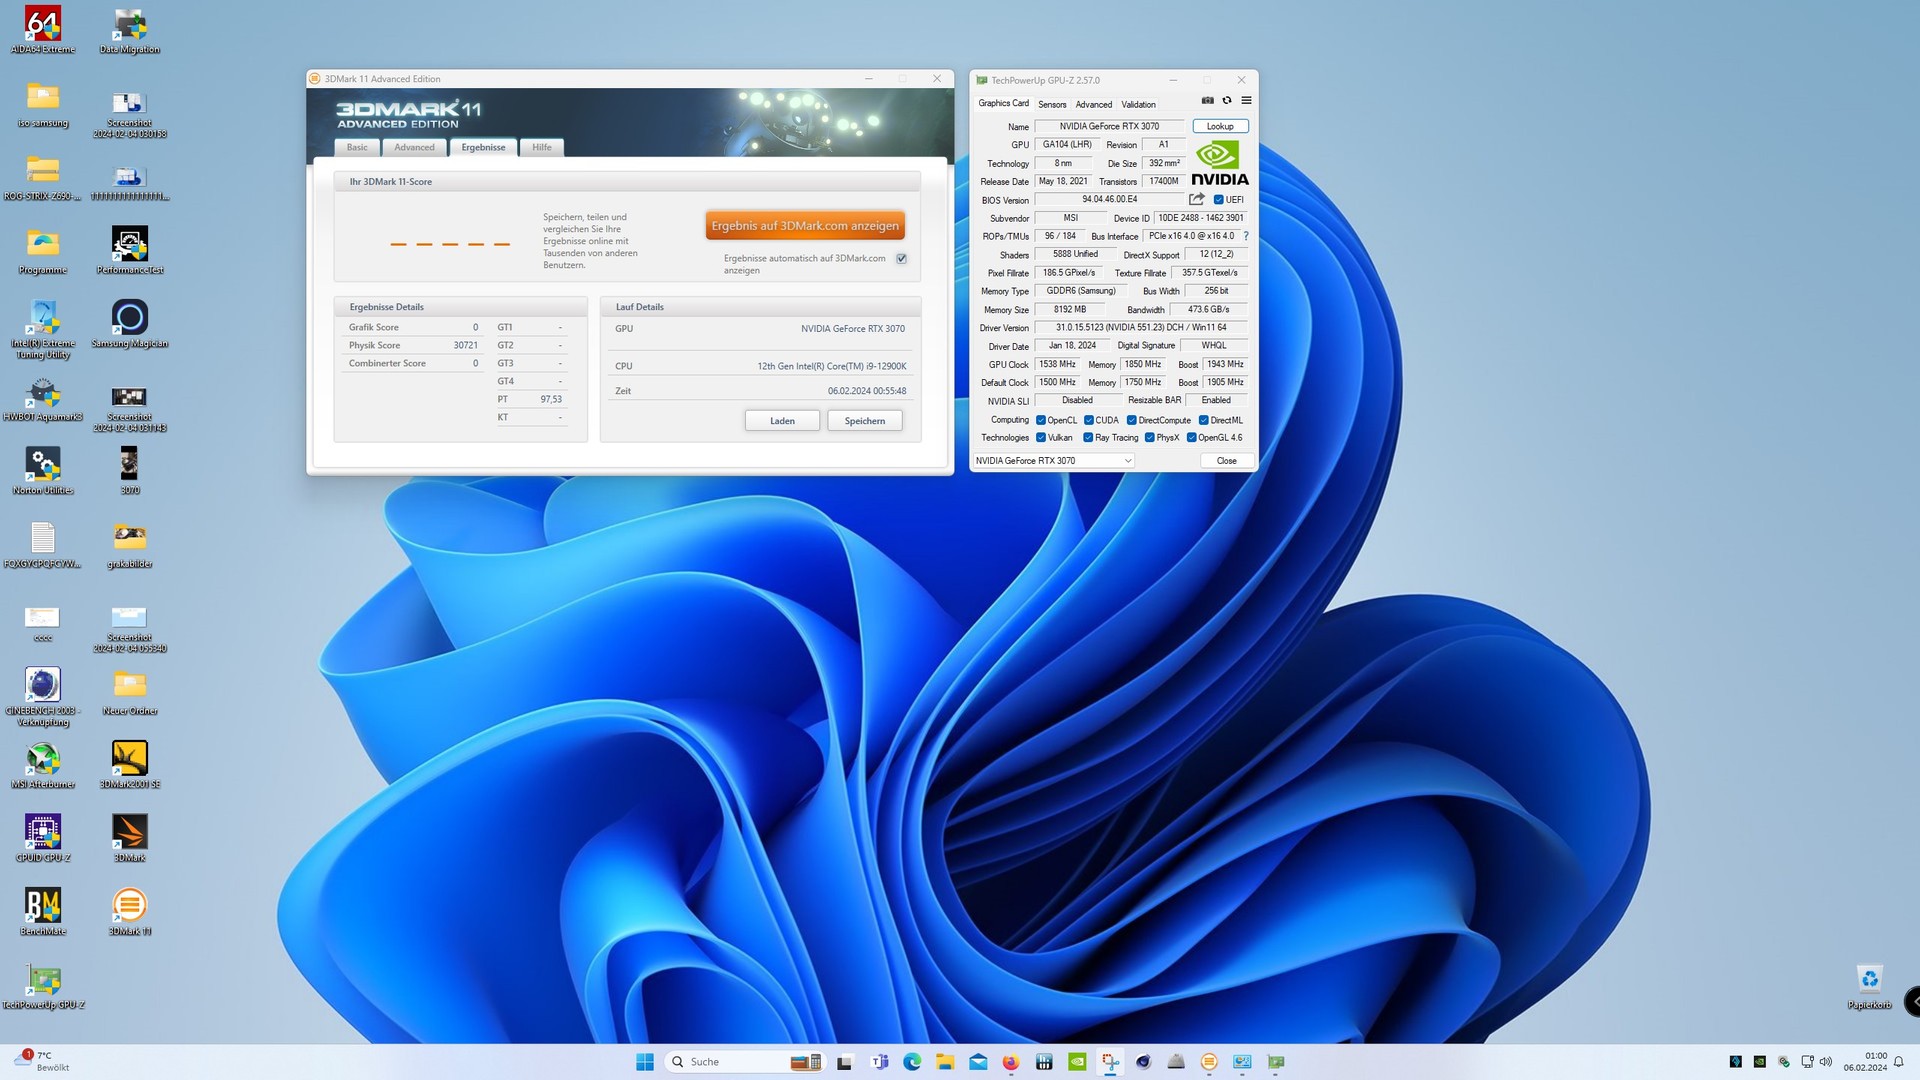Toggle the UEFI checkbox in GPU-Z
The width and height of the screenshot is (1920, 1080).
(x=1218, y=200)
